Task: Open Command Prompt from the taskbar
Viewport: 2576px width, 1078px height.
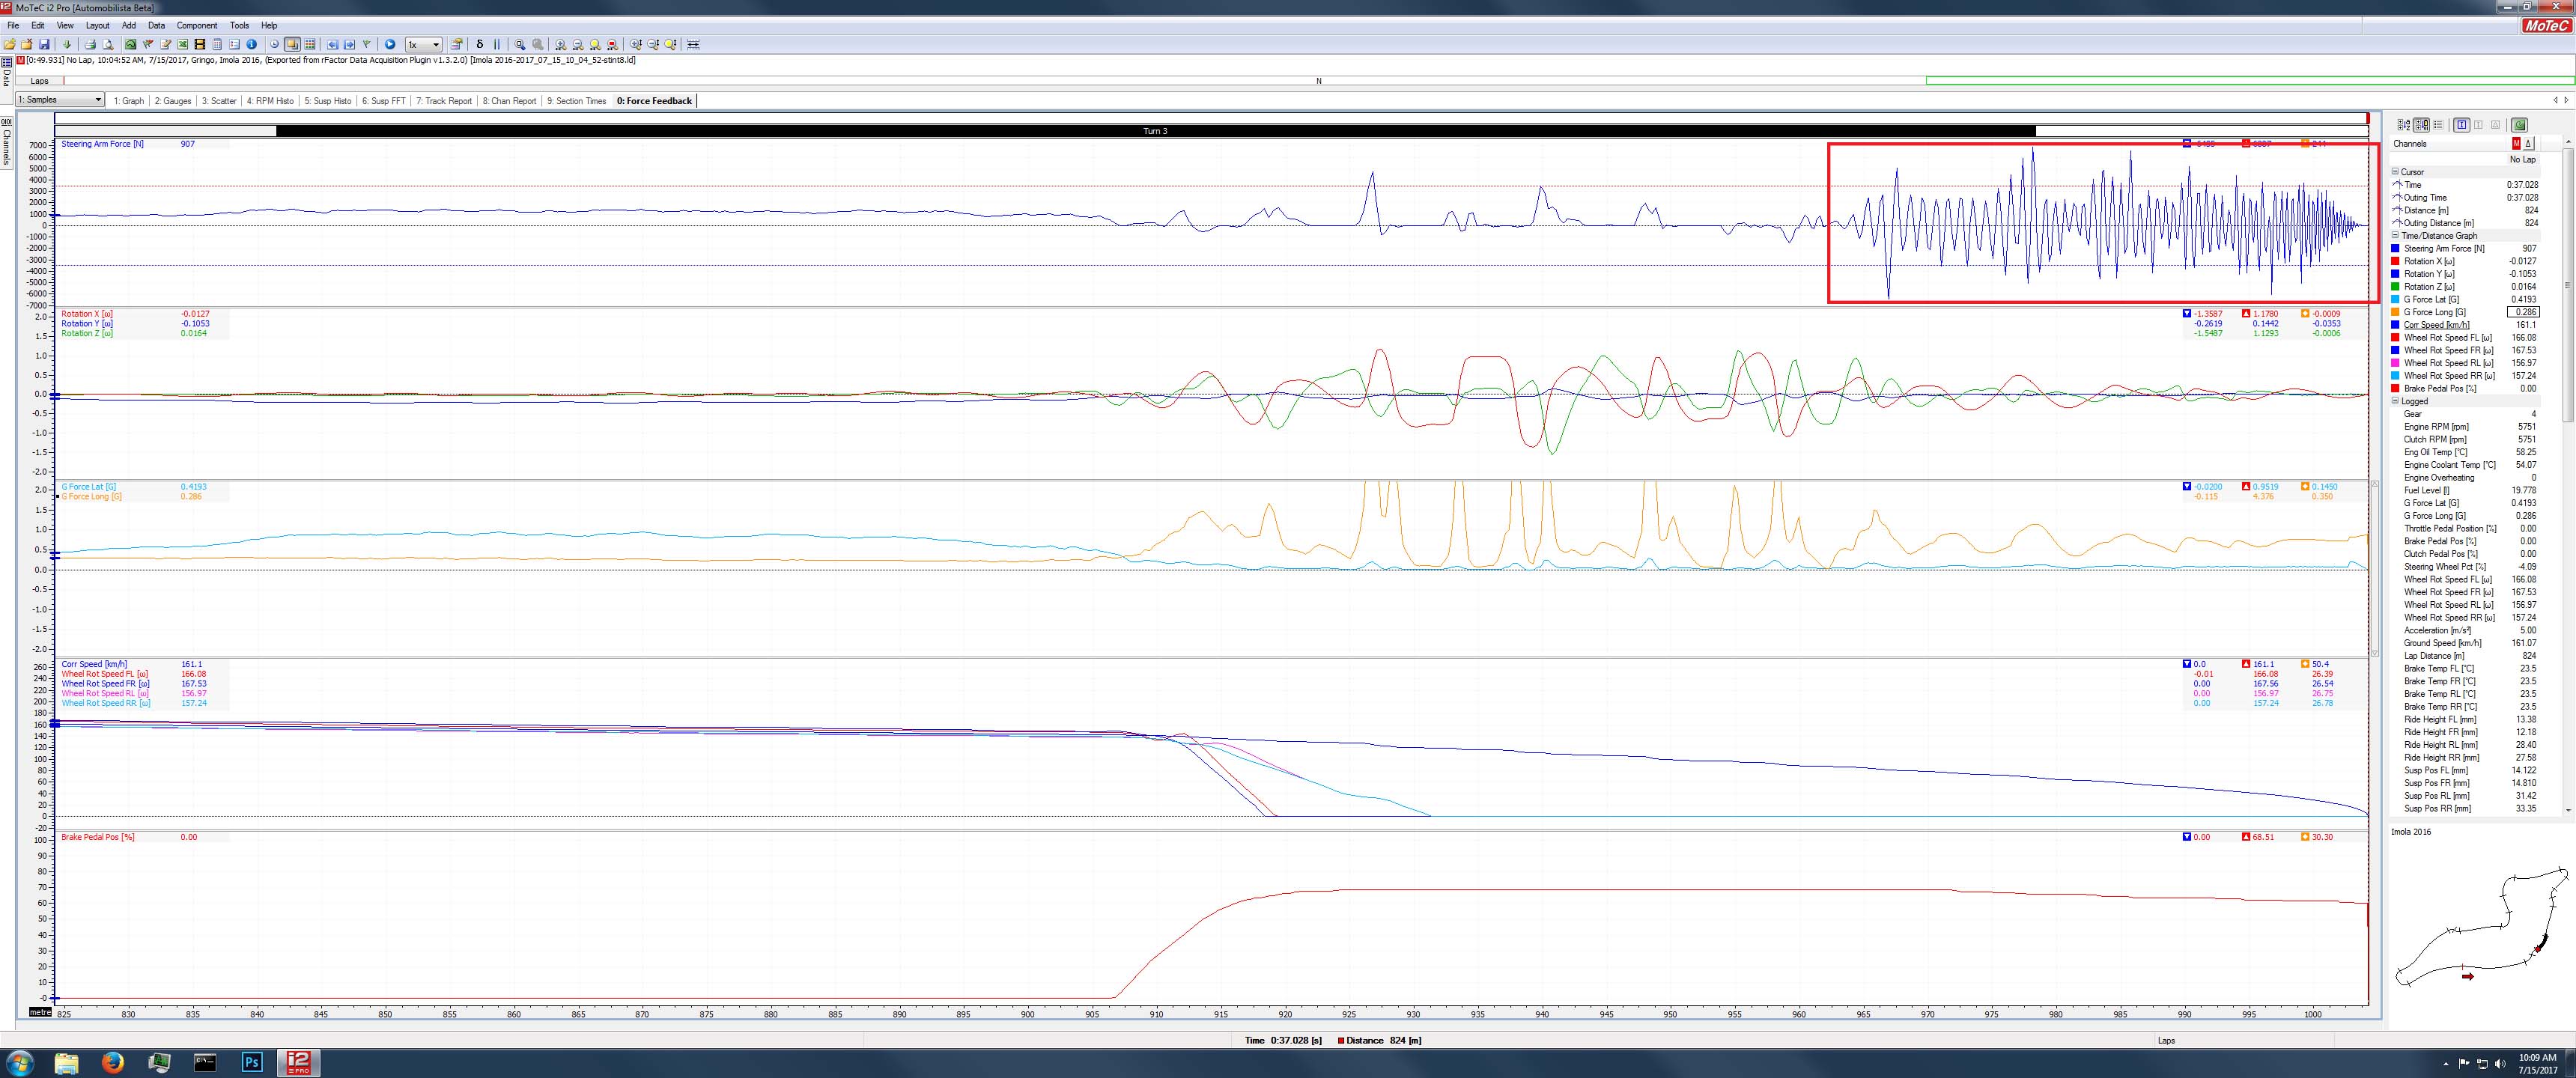Action: click(x=205, y=1062)
